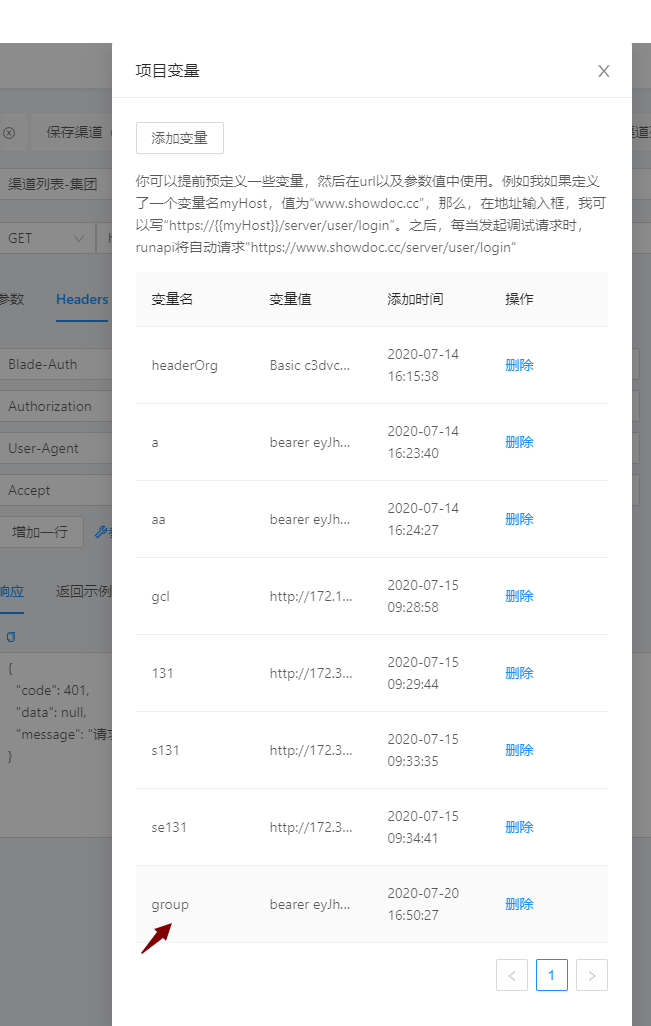This screenshot has width=651, height=1026.
Task: Switch to Headers tab in background
Action: pyautogui.click(x=82, y=299)
